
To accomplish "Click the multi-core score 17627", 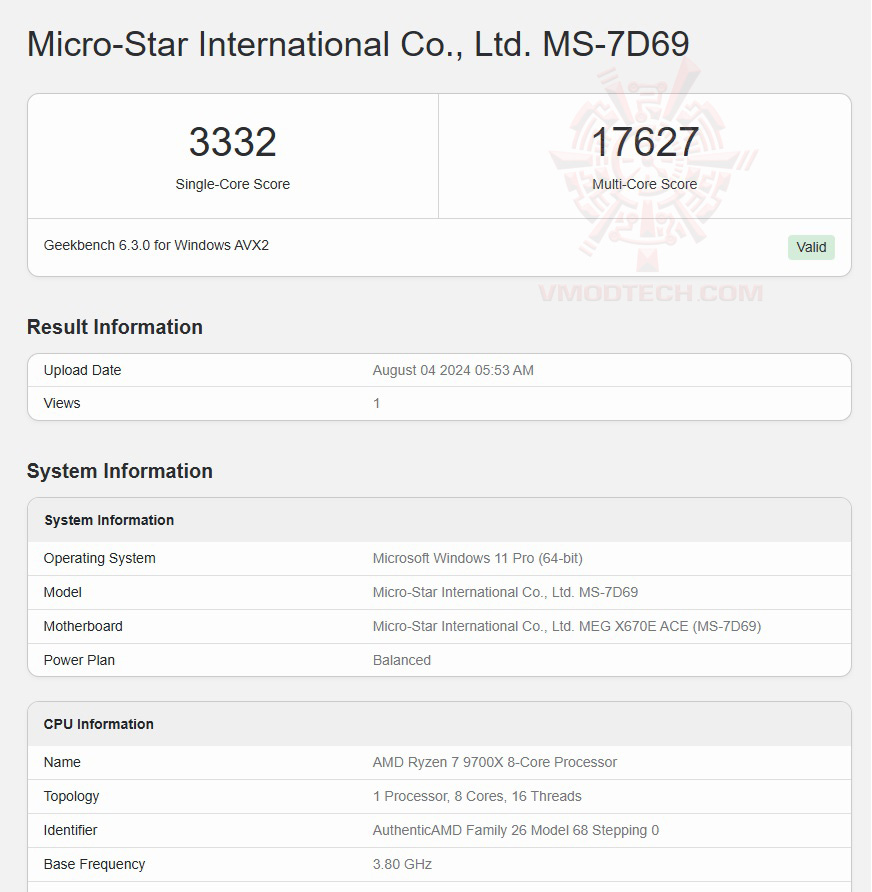I will tap(645, 142).
